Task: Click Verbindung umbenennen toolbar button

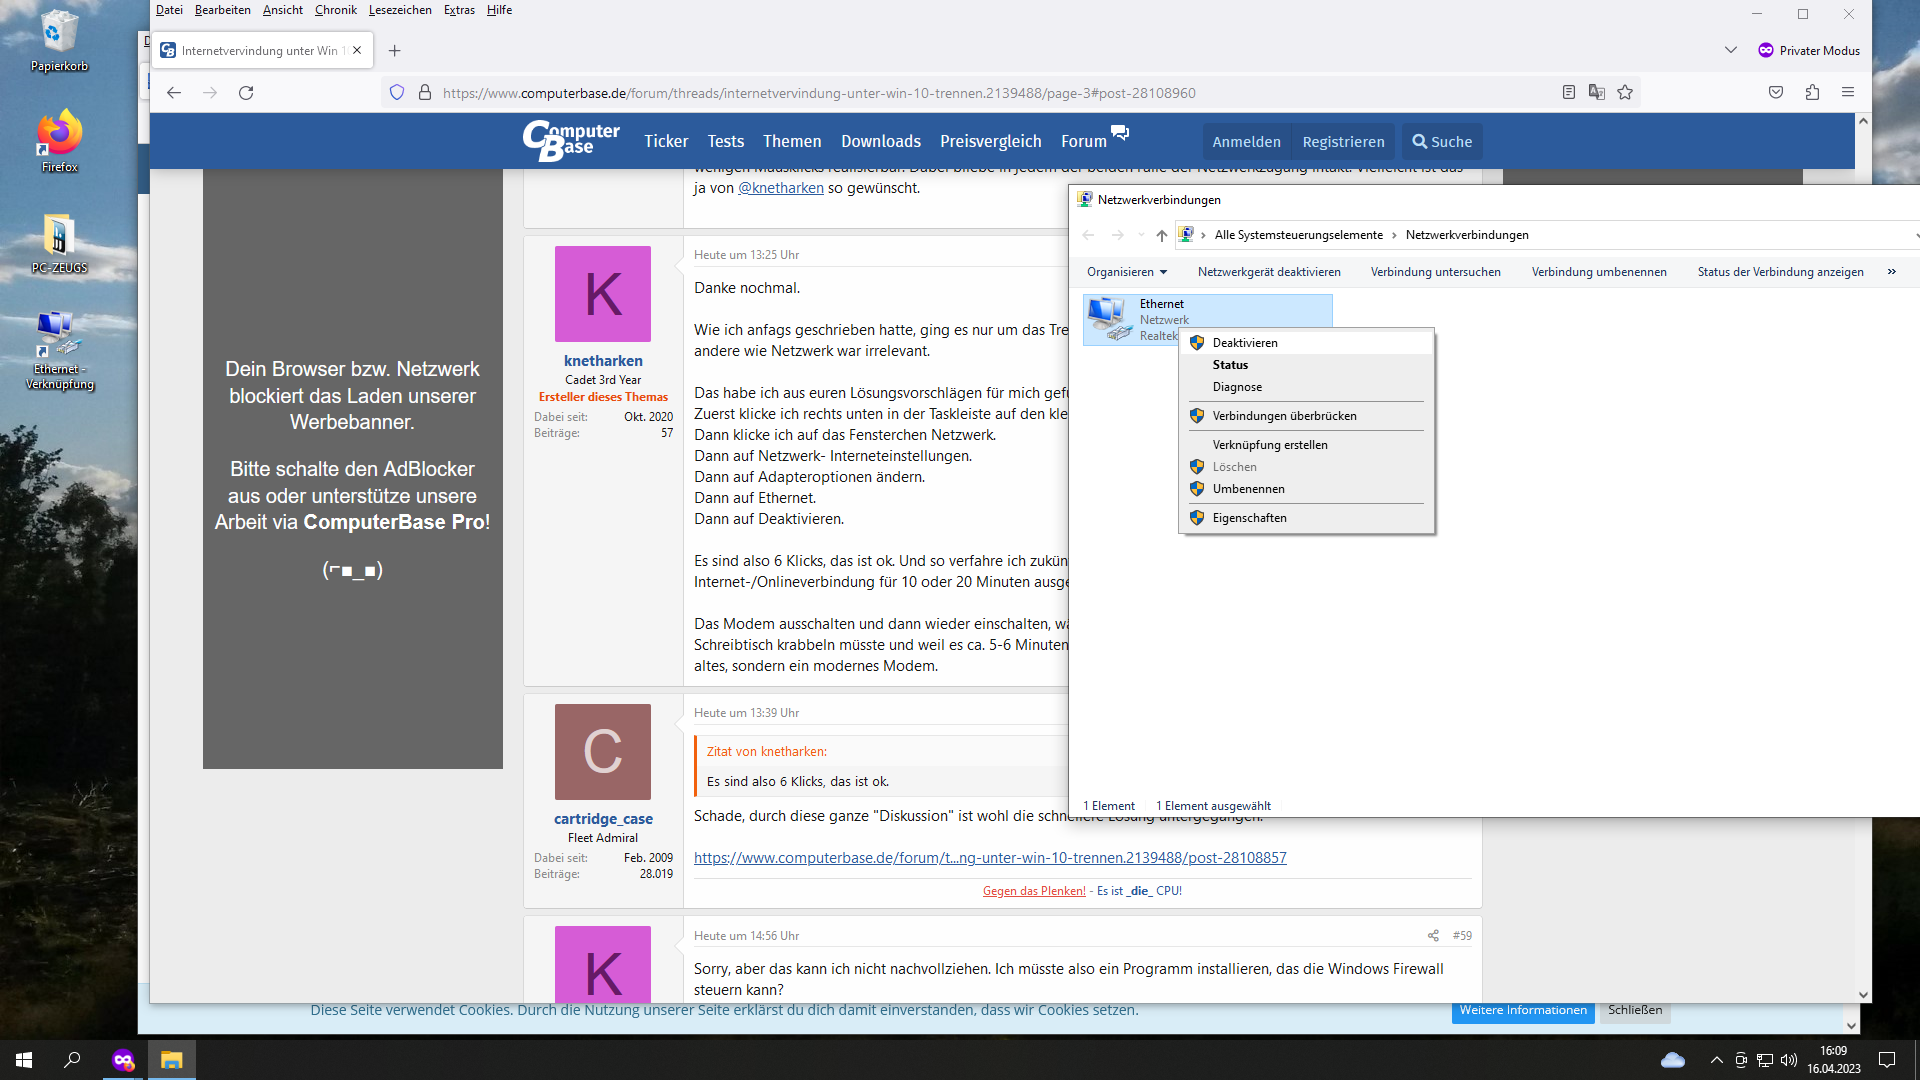Action: coord(1599,272)
